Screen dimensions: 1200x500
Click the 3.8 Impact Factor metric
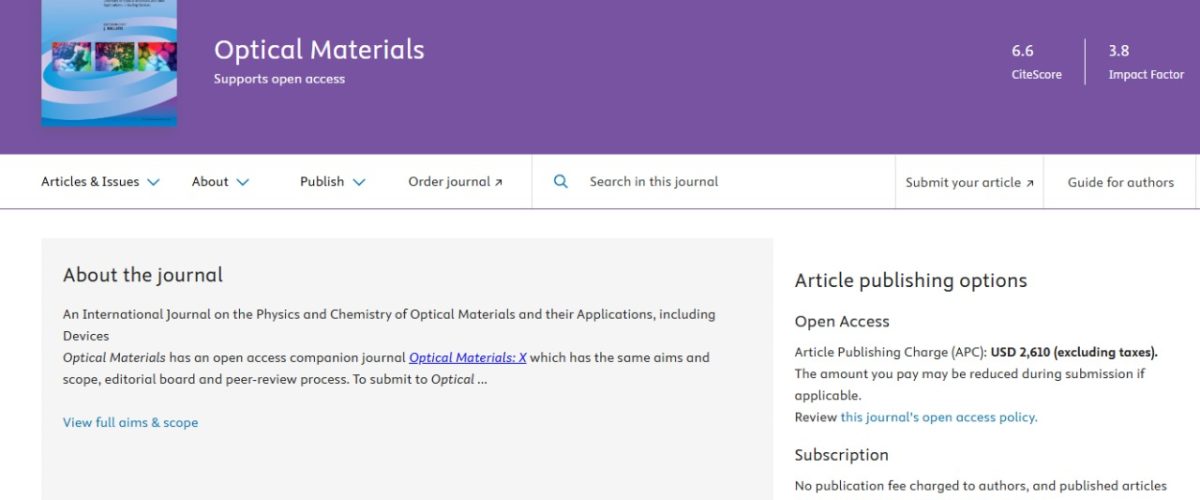[x=1146, y=62]
